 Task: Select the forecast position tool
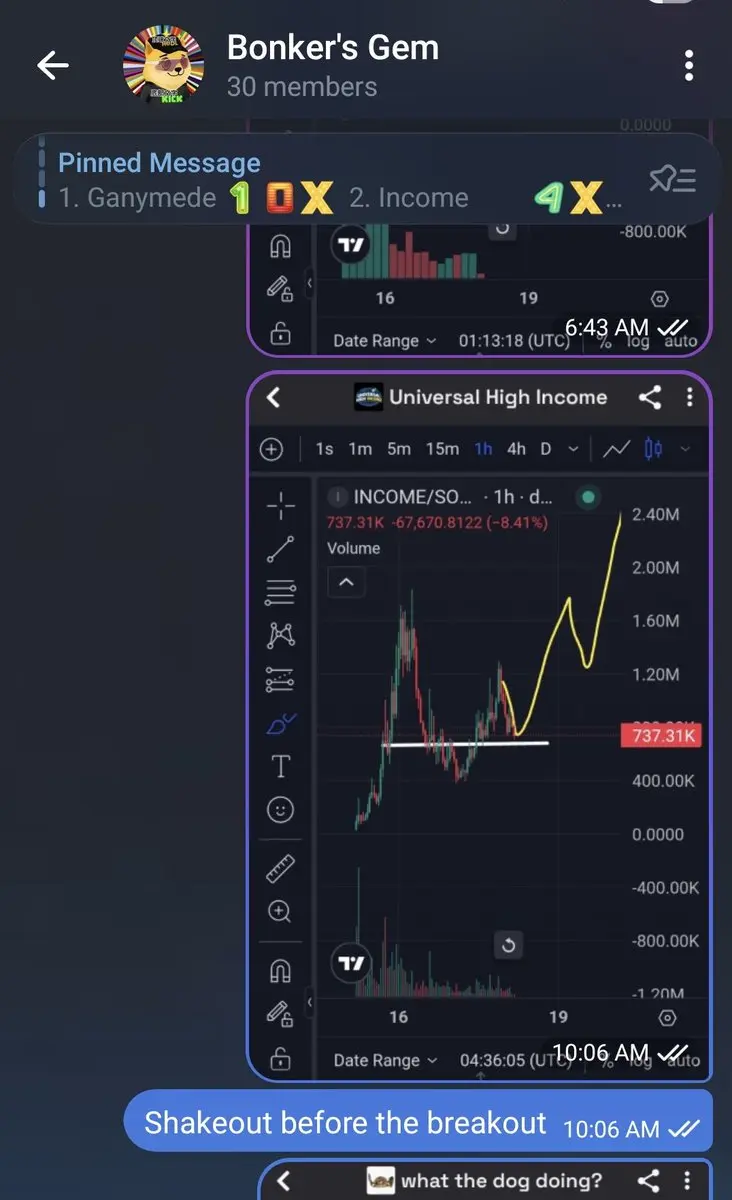[x=281, y=680]
